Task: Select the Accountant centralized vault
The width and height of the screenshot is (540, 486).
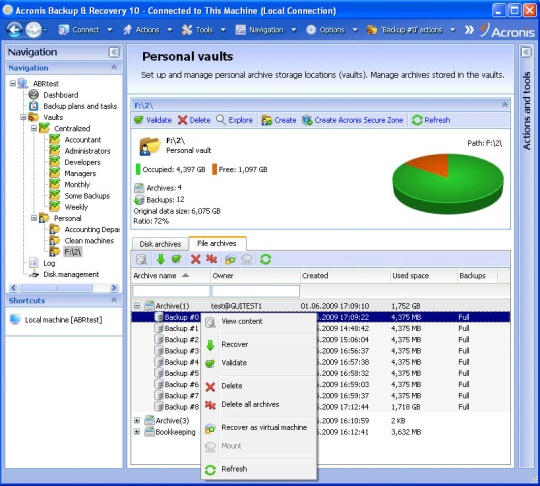Action: click(83, 140)
